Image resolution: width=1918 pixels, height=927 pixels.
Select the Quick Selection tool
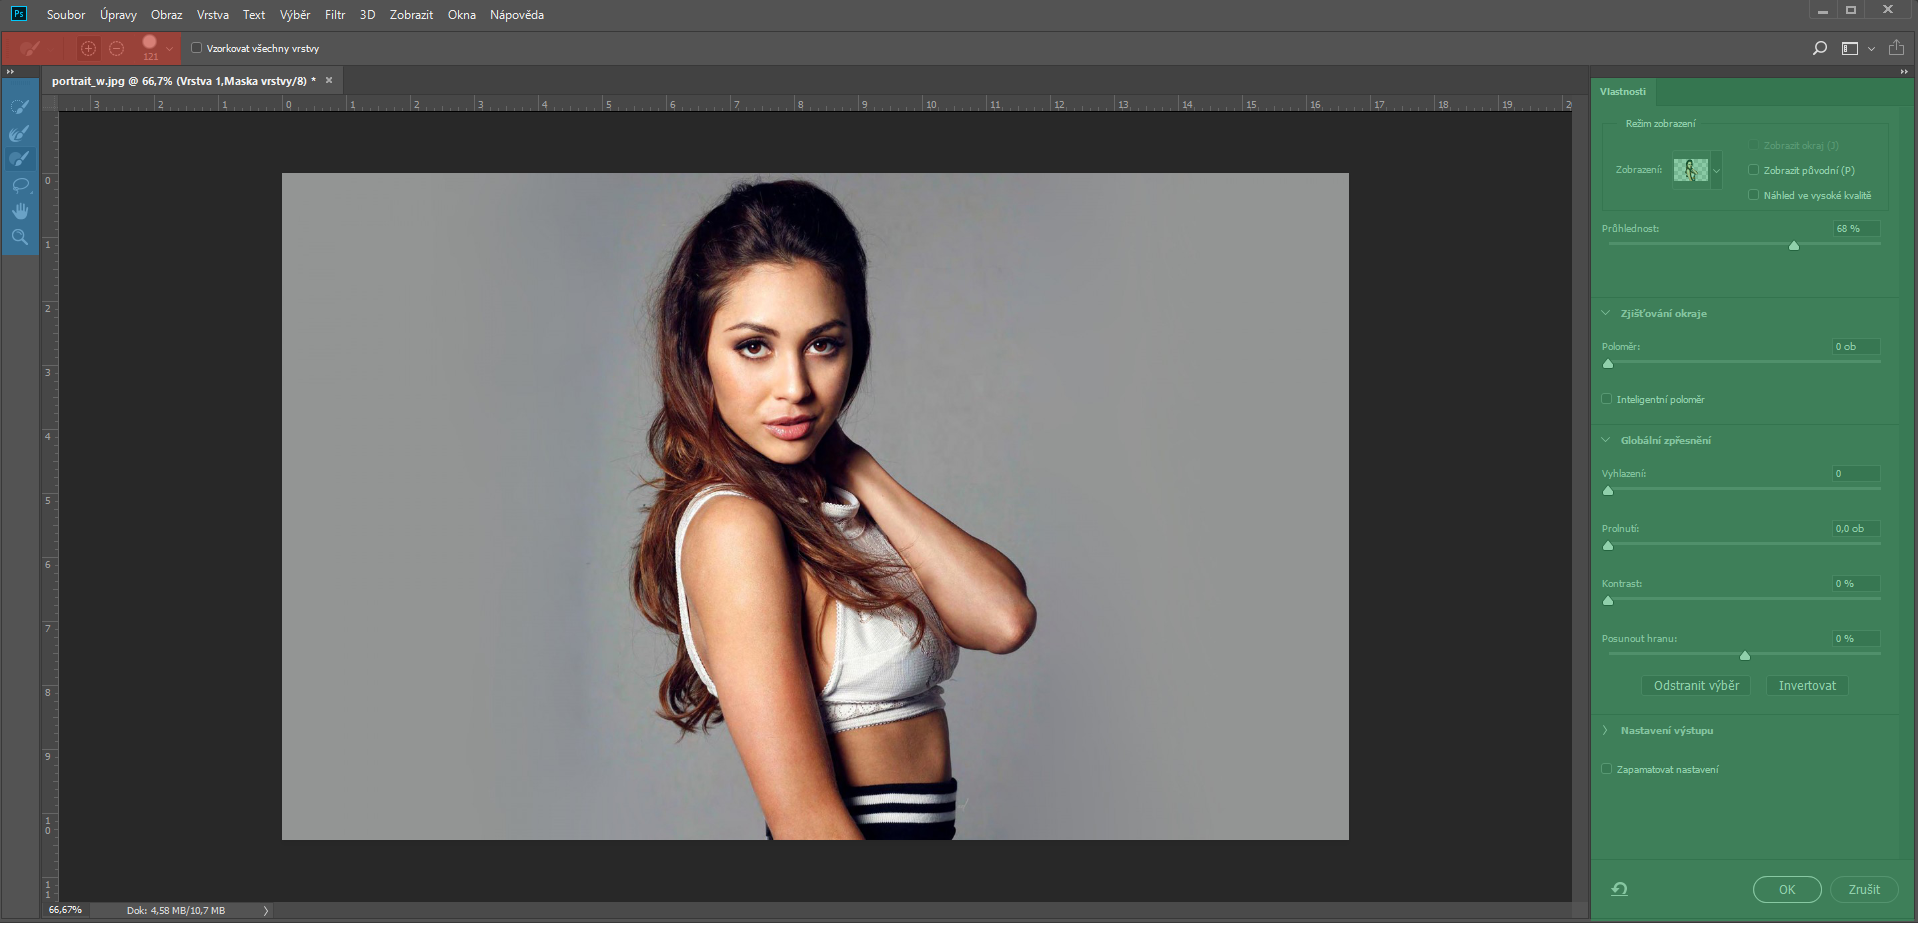click(x=20, y=105)
